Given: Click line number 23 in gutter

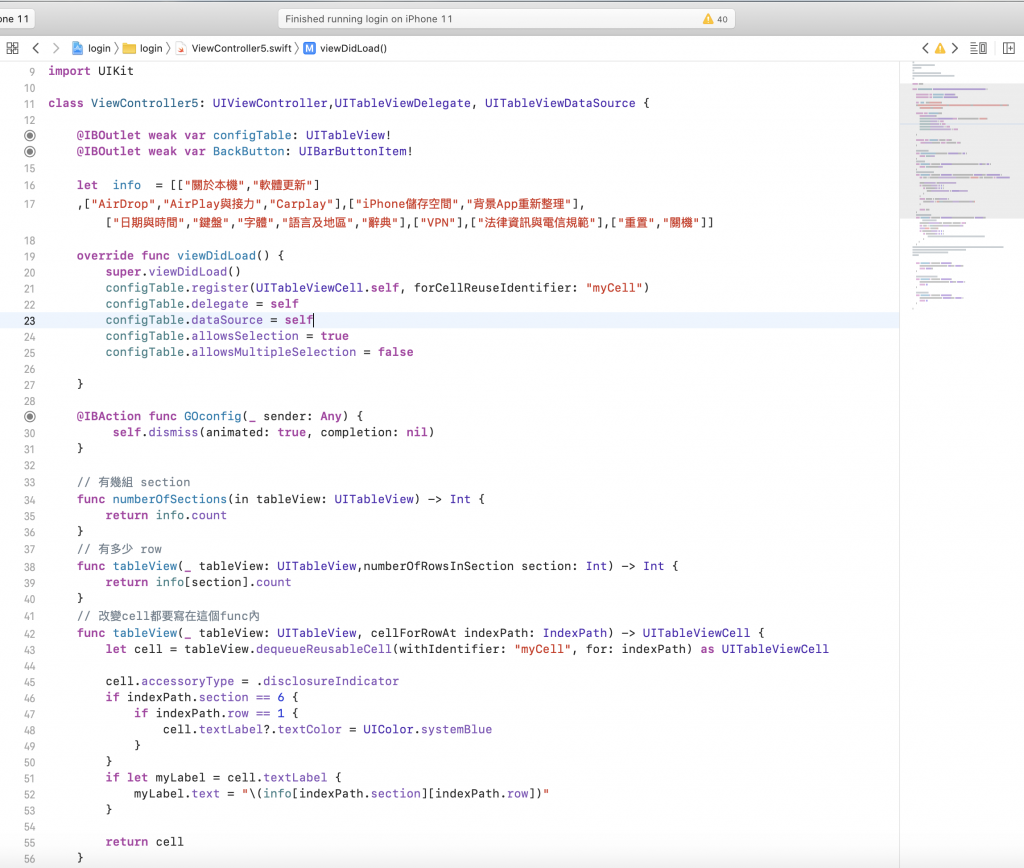Looking at the screenshot, I should (29, 321).
